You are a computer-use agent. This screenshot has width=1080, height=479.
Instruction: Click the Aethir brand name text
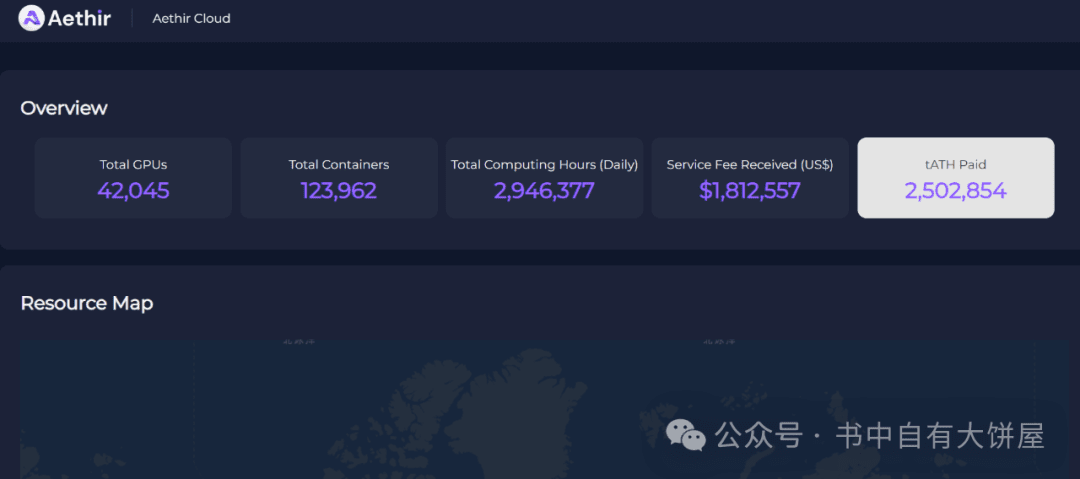point(79,19)
